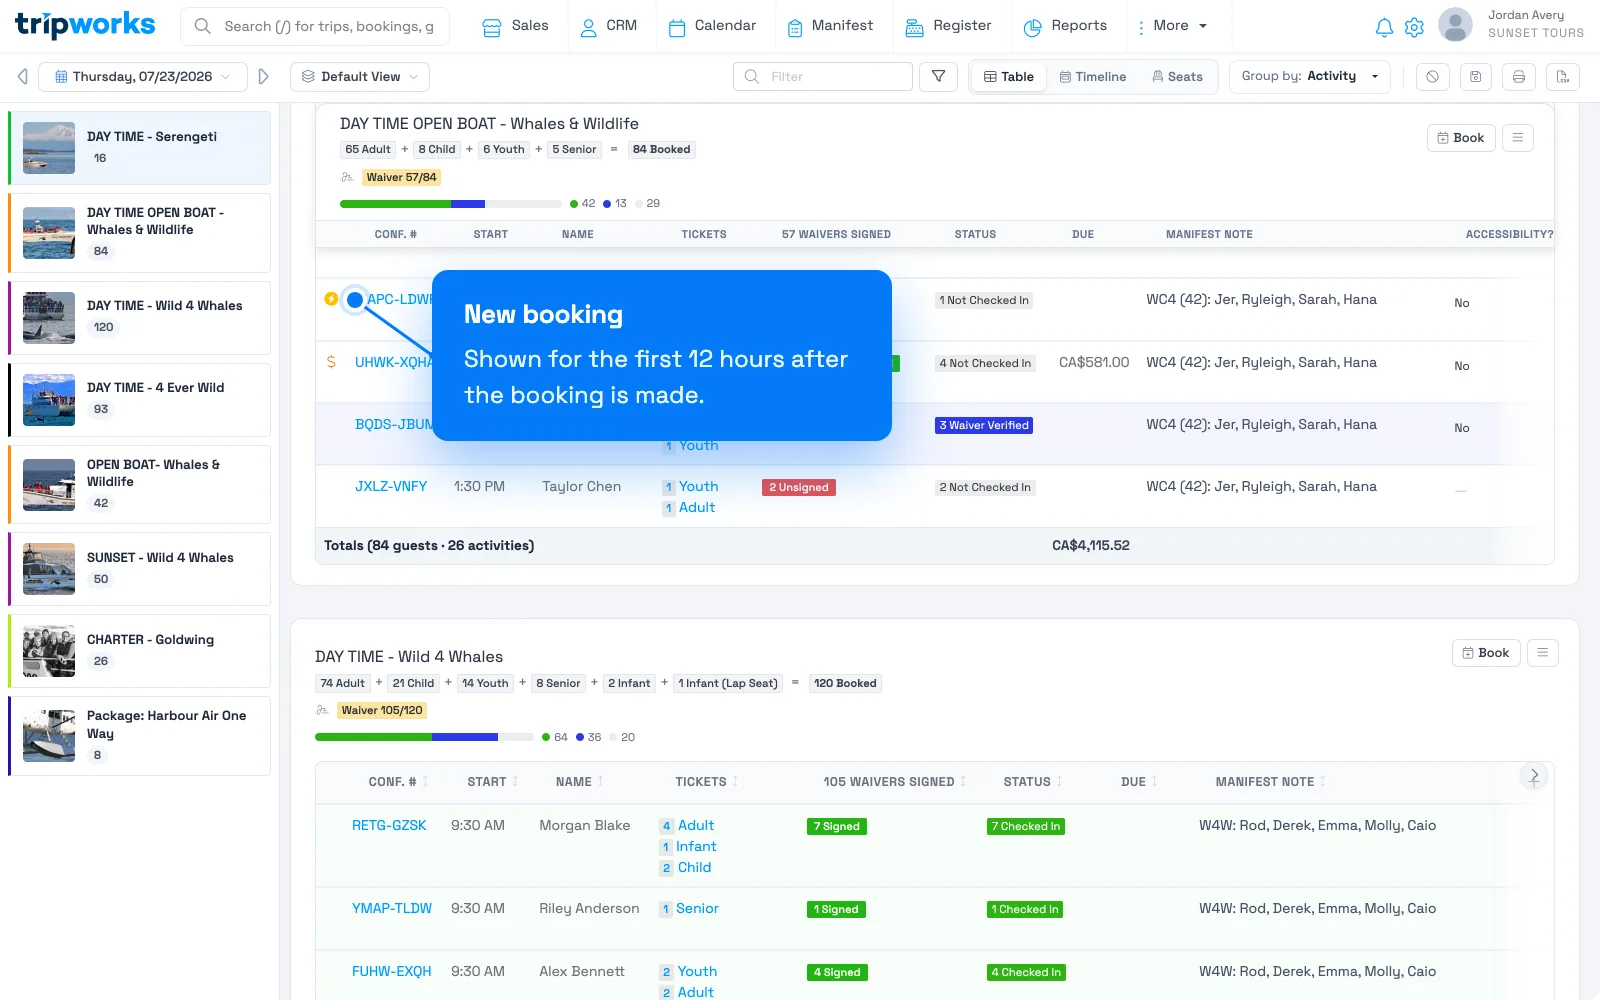Sort by CONF. # in Wild 4 Whales table
Viewport: 1600px width, 1000px height.
[x=398, y=782]
